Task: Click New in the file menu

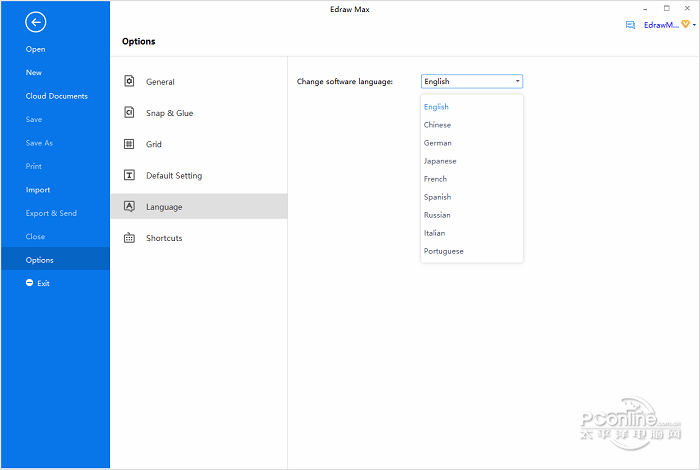Action: pyautogui.click(x=34, y=73)
